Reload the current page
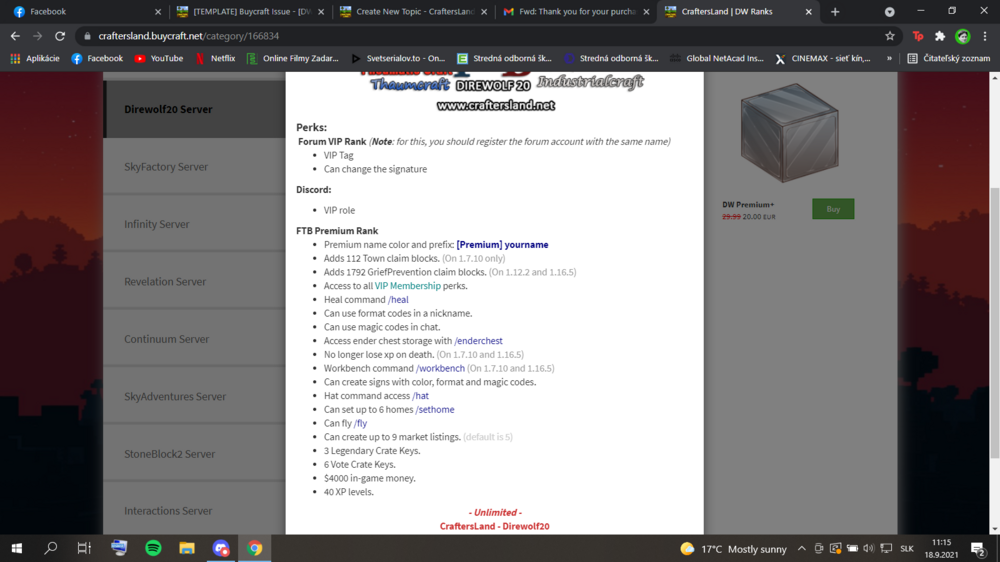 tap(60, 36)
